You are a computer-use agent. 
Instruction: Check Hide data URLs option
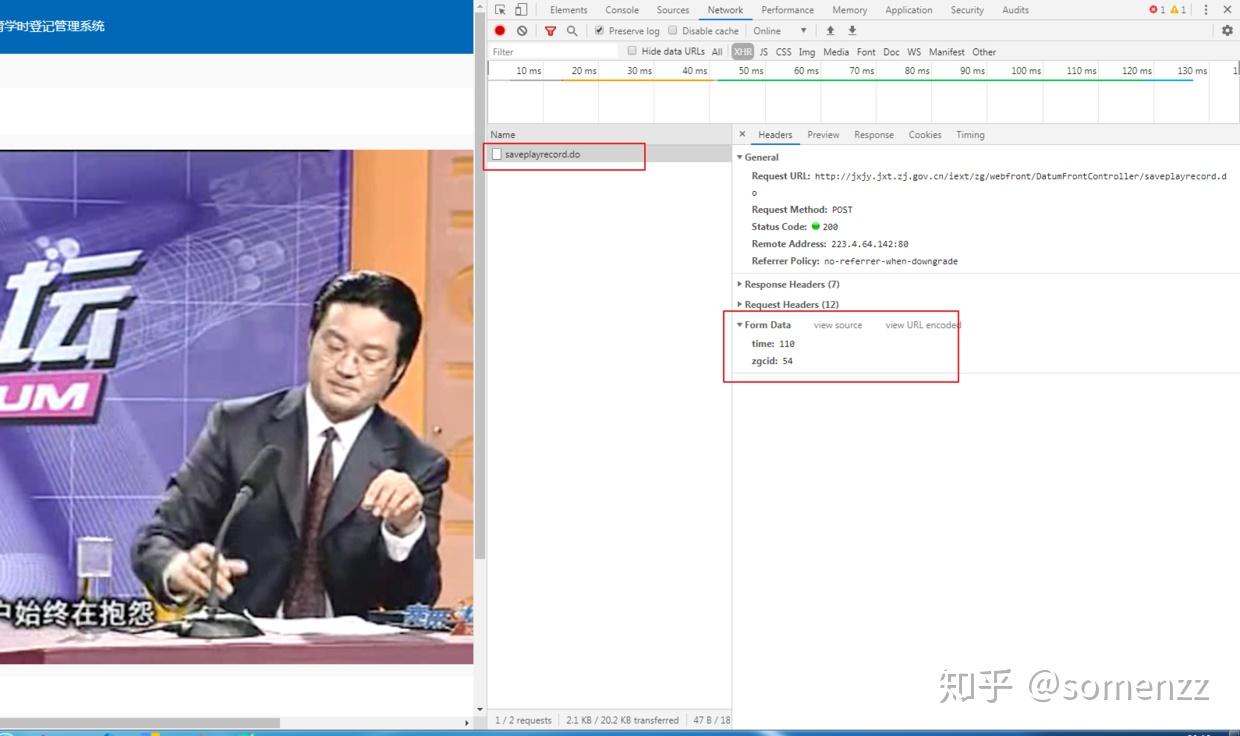point(632,51)
